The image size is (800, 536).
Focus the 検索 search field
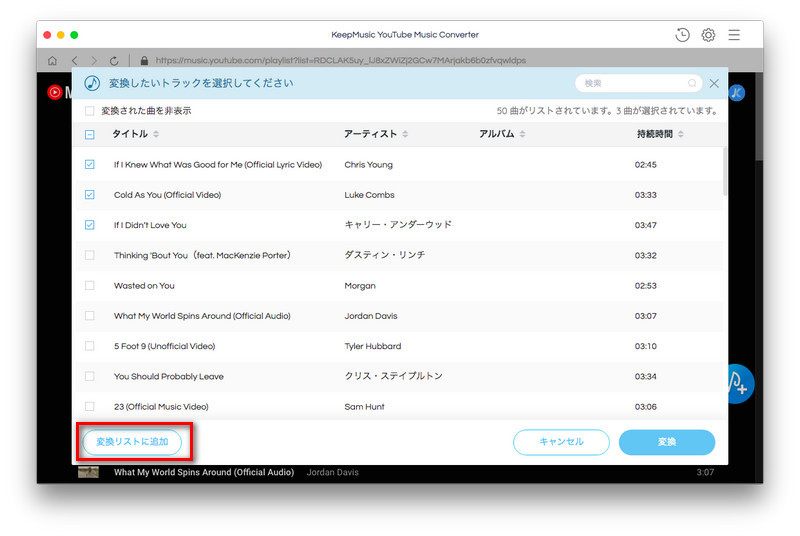point(638,83)
